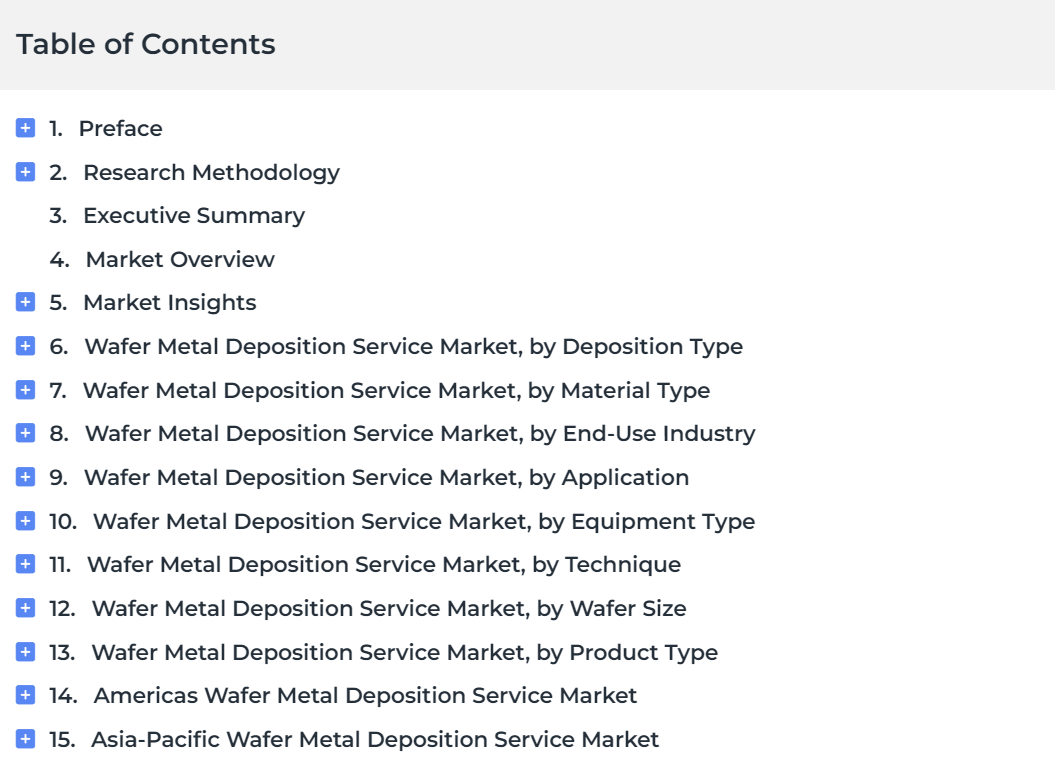1055x766 pixels.
Task: Open the Market Overview entry
Action: (x=180, y=260)
